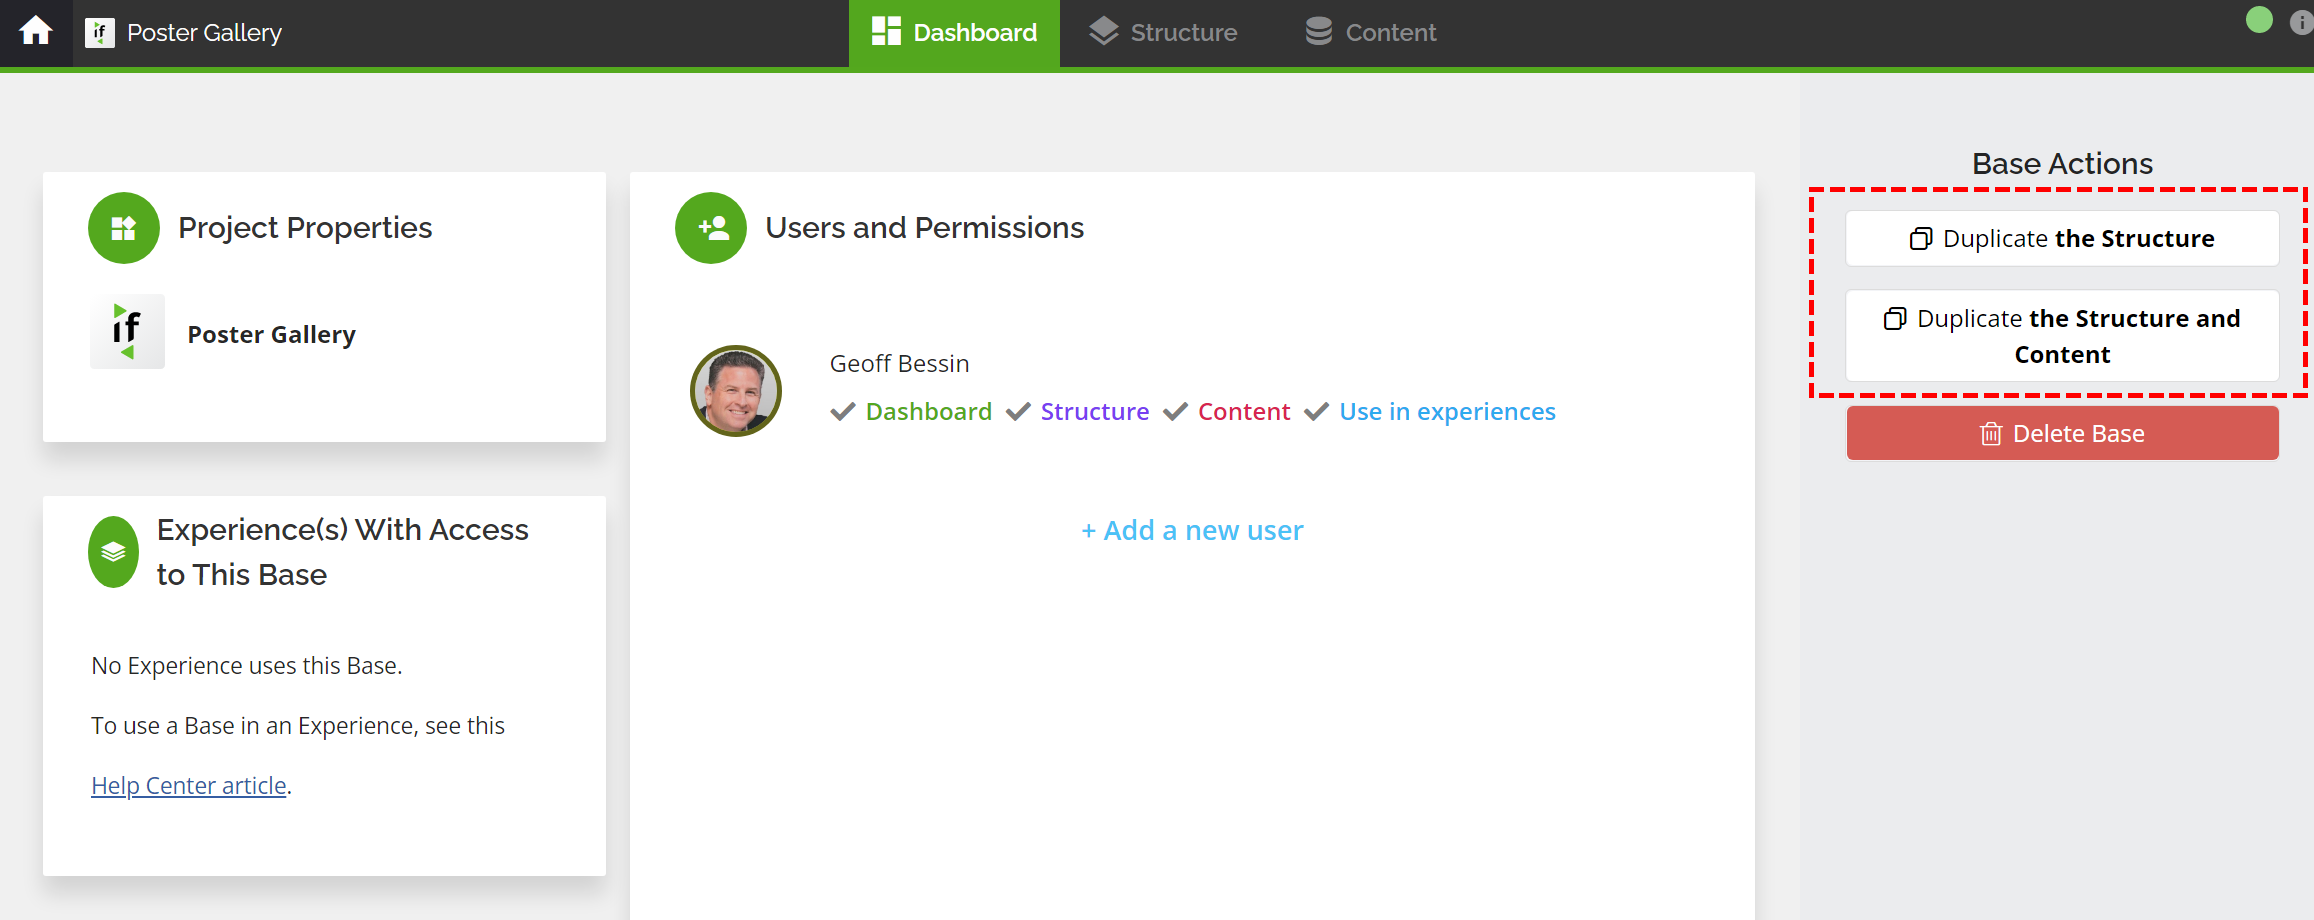Viewport: 2314px width, 920px height.
Task: Switch to the Structure tab
Action: coord(1163,33)
